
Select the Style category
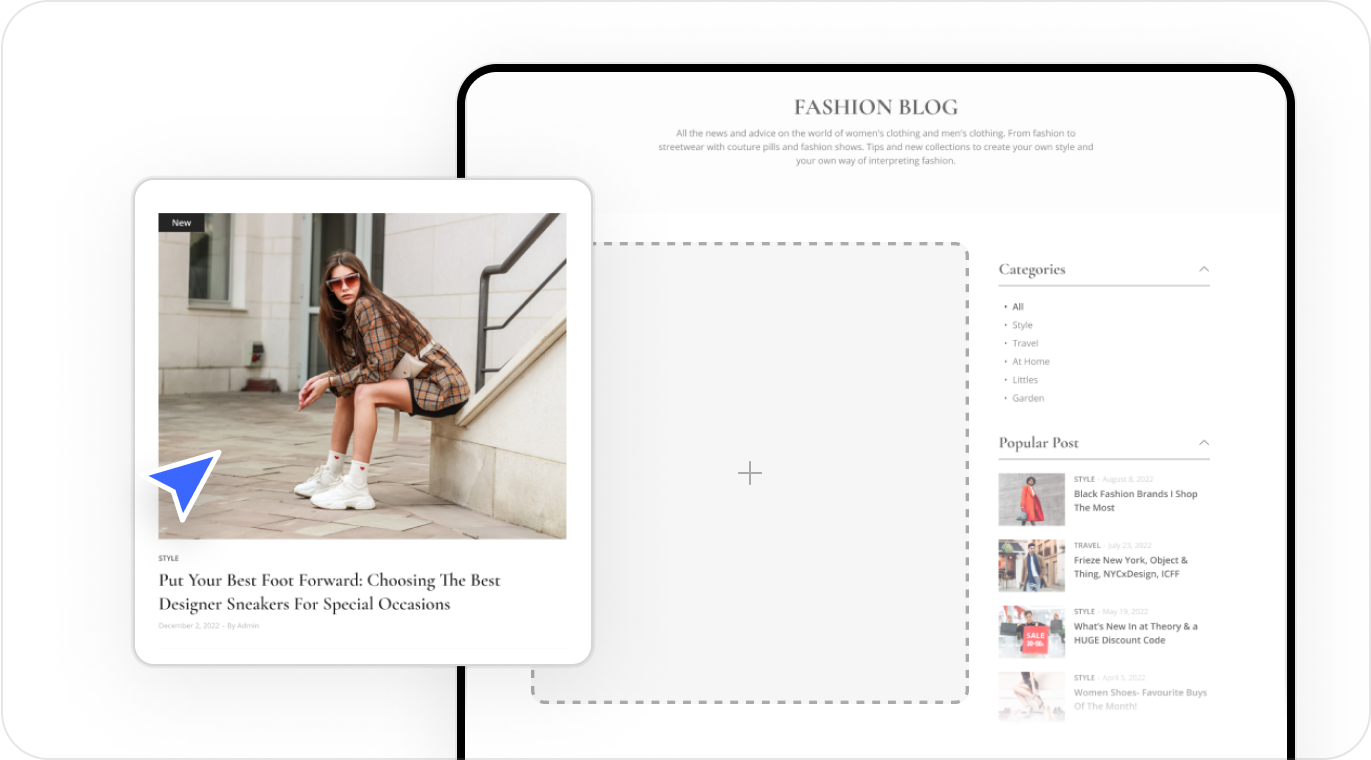pyautogui.click(x=1021, y=325)
